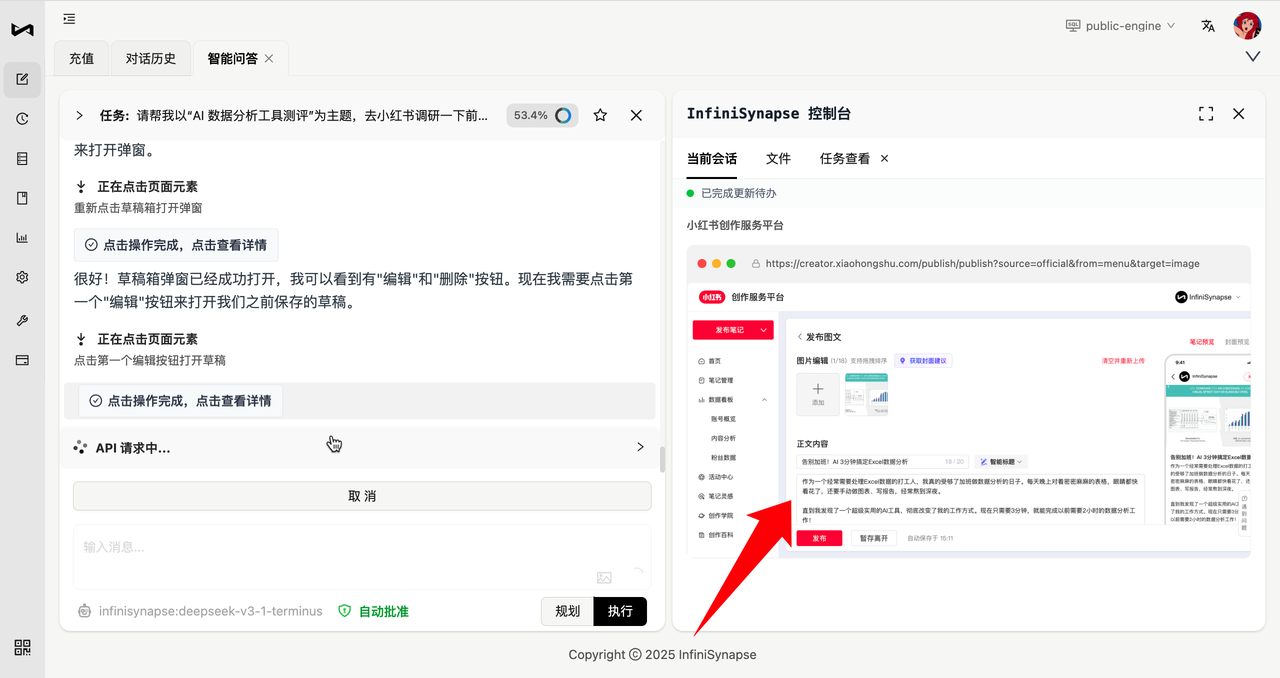Screen dimensions: 1280x678
Task: Open the database table icon in sidebar
Action: click(x=22, y=159)
